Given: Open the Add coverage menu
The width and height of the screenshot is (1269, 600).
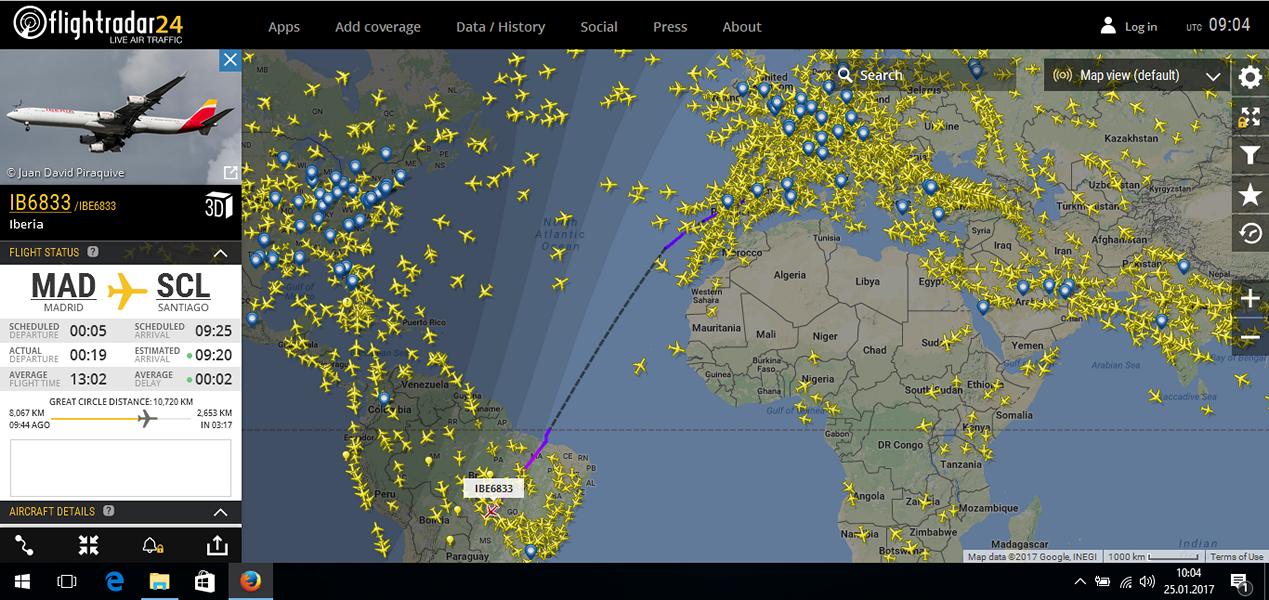Looking at the screenshot, I should tap(378, 27).
